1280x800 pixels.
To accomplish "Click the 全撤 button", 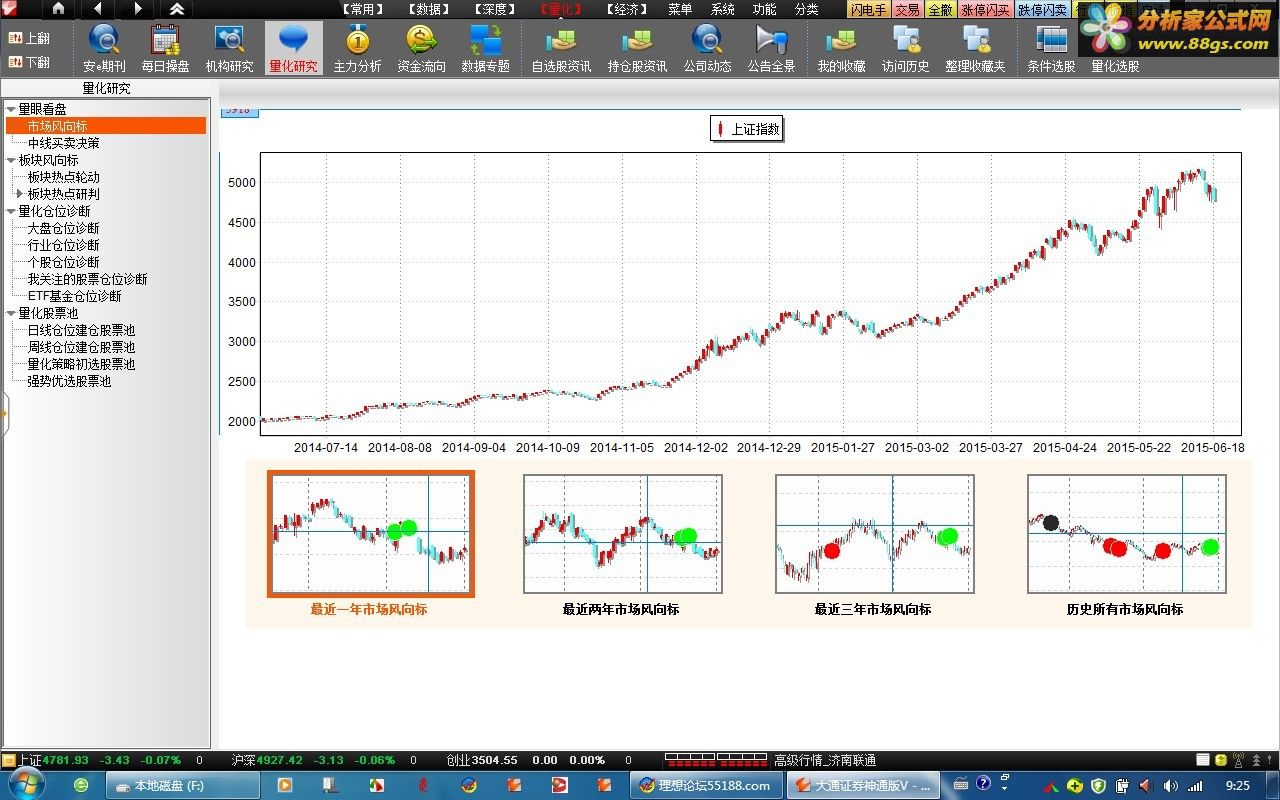I will coord(940,9).
